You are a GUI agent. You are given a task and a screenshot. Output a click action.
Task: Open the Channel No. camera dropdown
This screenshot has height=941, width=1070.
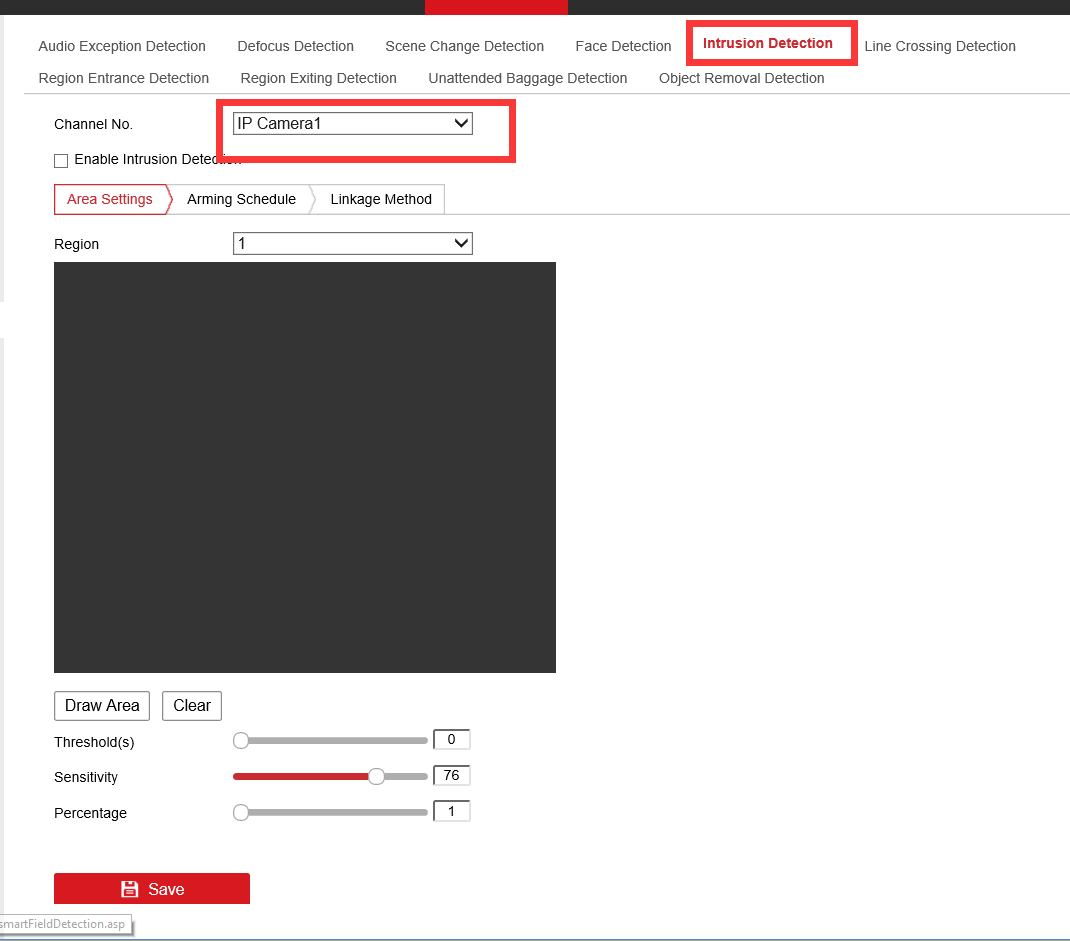coord(352,124)
